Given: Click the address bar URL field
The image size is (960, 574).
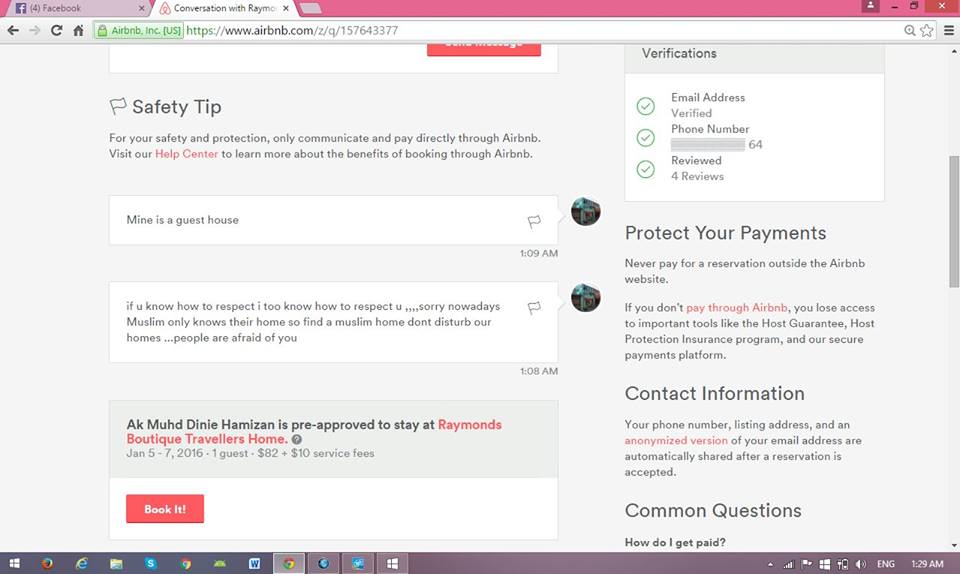Looking at the screenshot, I should pos(540,30).
